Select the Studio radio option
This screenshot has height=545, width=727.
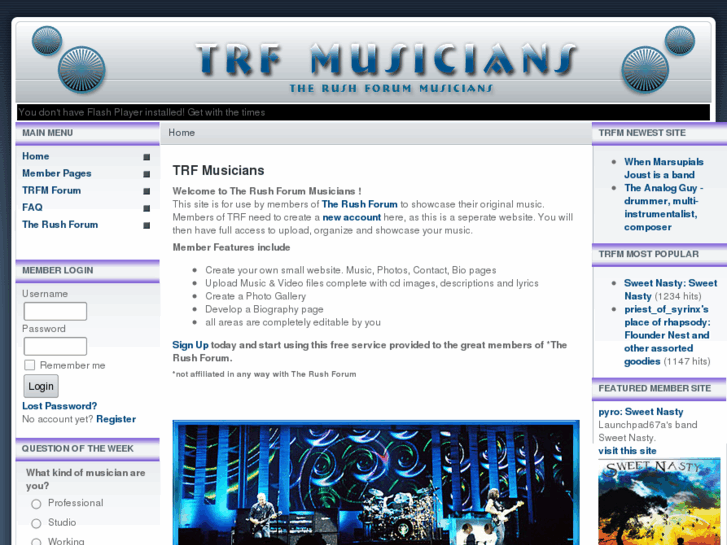point(36,523)
